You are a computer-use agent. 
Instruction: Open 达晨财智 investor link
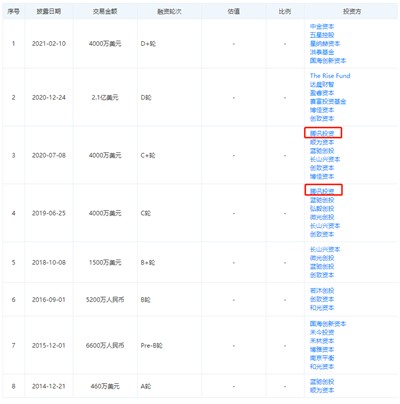pyautogui.click(x=322, y=84)
